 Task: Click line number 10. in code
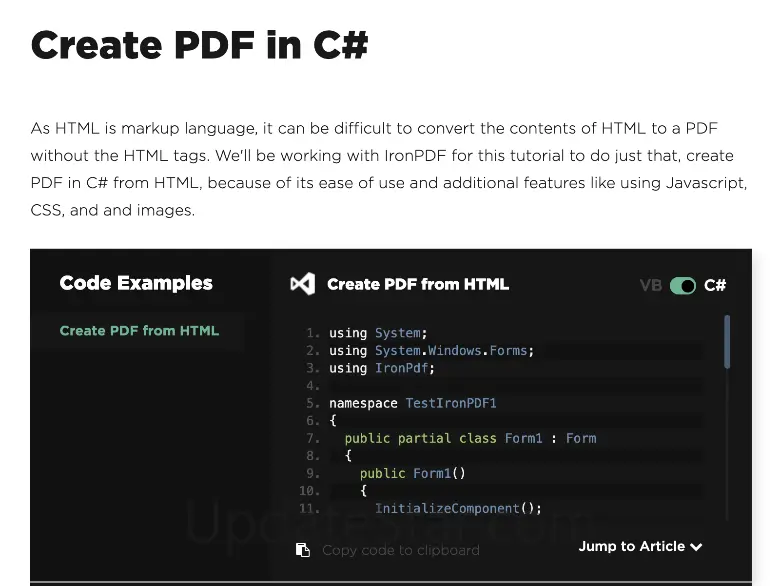point(309,491)
